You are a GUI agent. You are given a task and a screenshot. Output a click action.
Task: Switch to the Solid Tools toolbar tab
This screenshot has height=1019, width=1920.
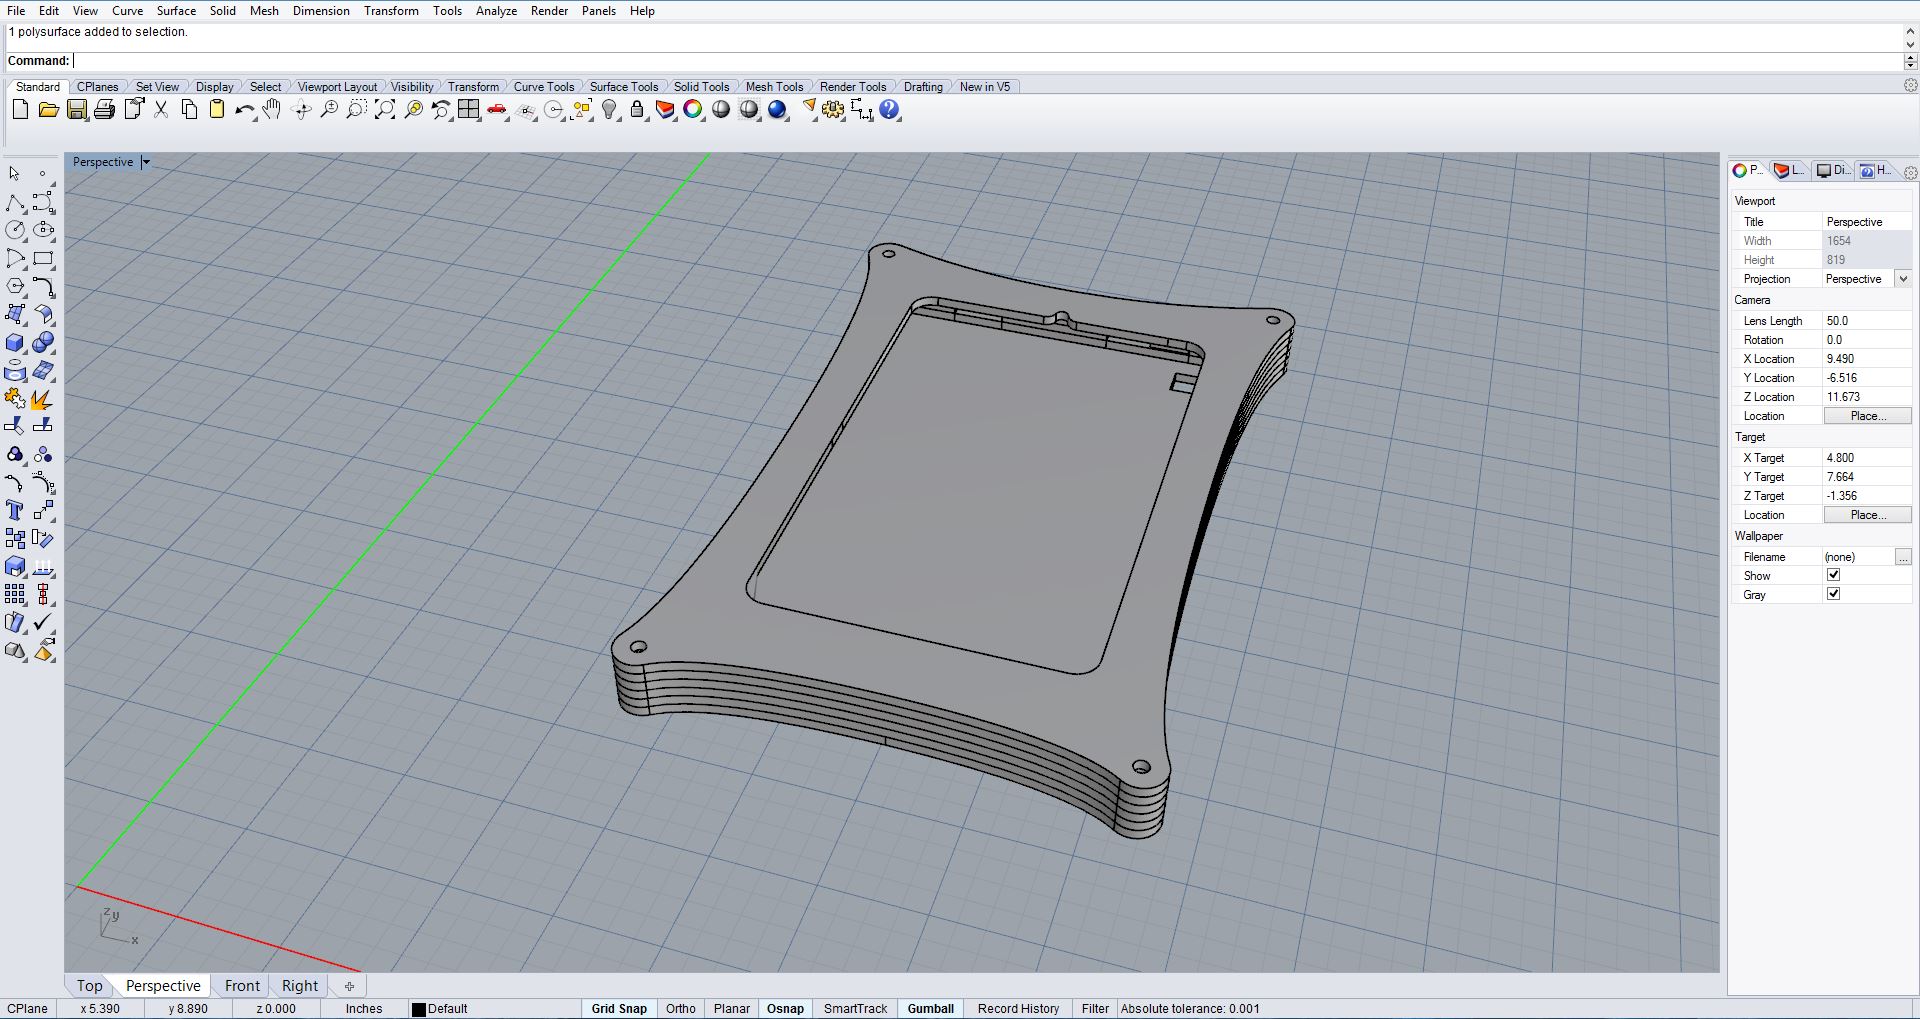click(x=701, y=87)
